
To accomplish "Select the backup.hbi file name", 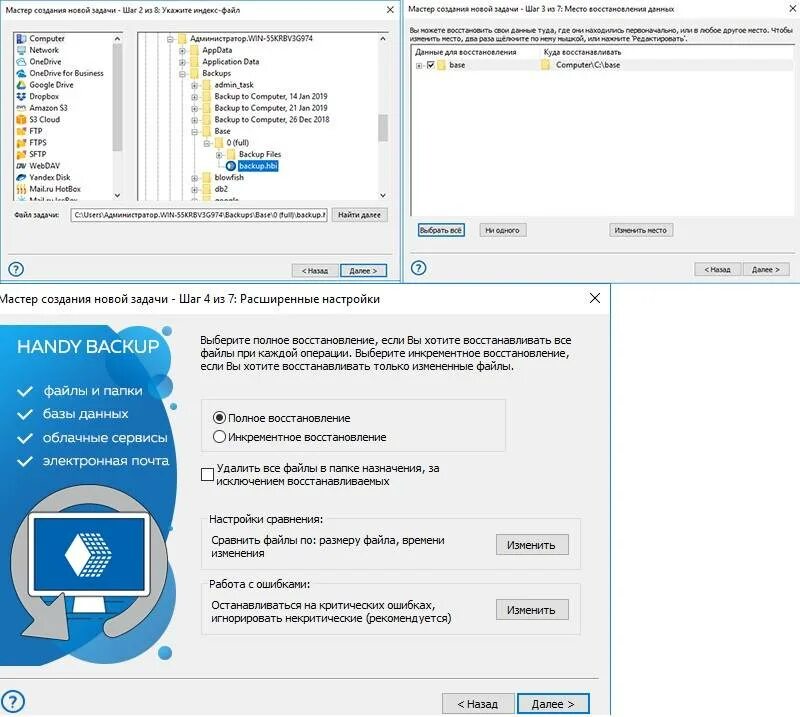I will (x=258, y=166).
